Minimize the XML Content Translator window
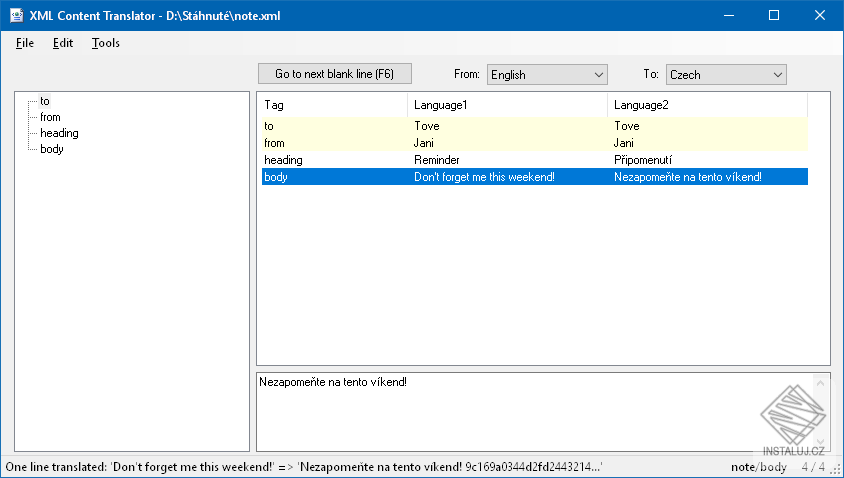Viewport: 844px width, 478px height. 729,15
